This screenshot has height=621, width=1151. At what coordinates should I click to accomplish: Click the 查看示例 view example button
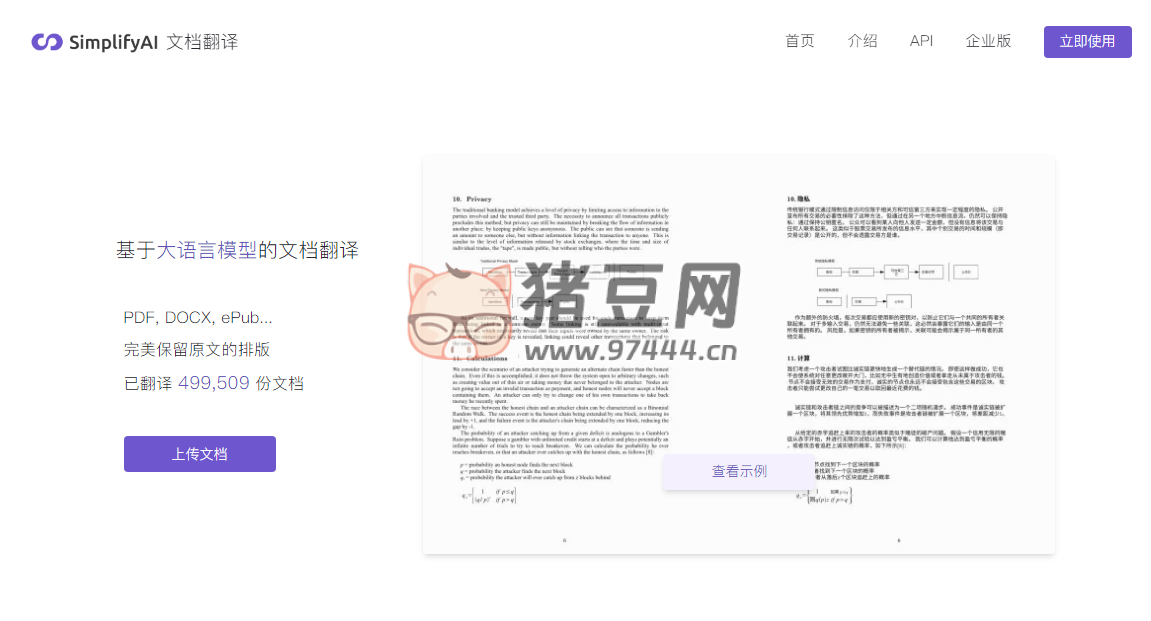click(739, 471)
